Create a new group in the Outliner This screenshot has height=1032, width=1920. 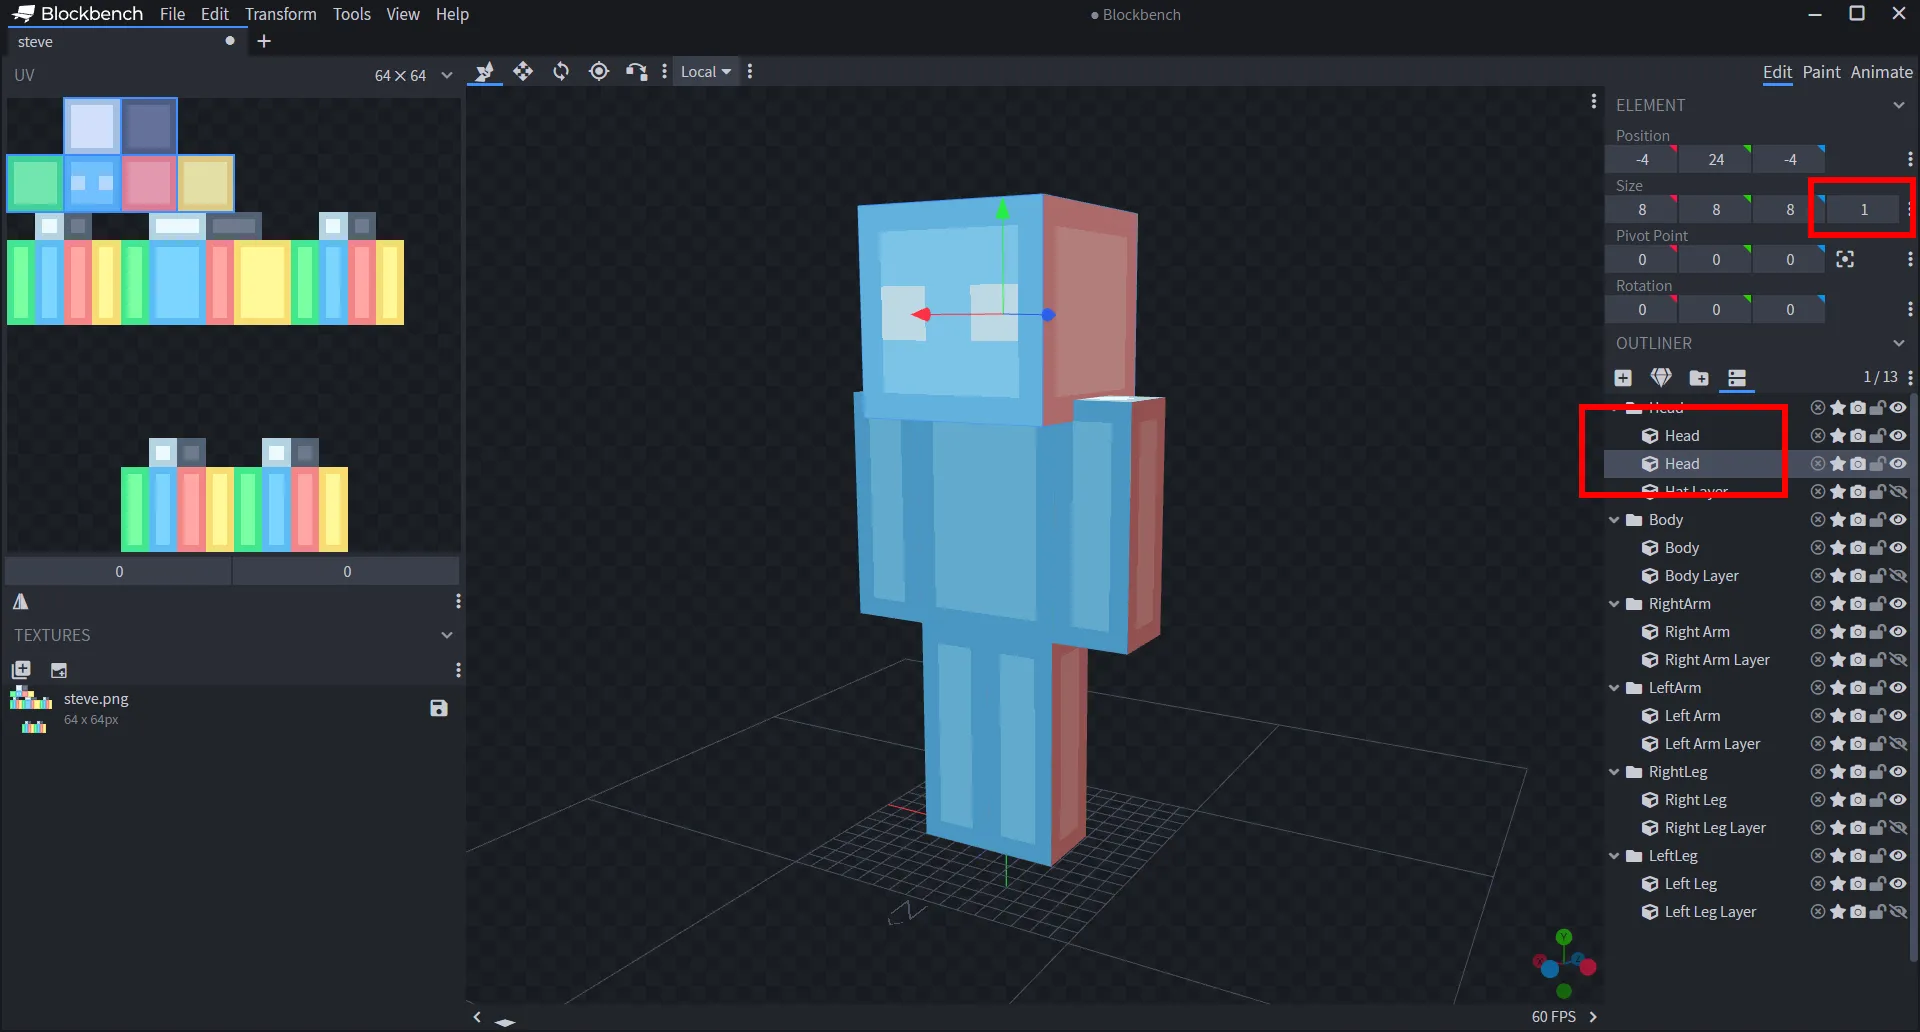(x=1699, y=378)
